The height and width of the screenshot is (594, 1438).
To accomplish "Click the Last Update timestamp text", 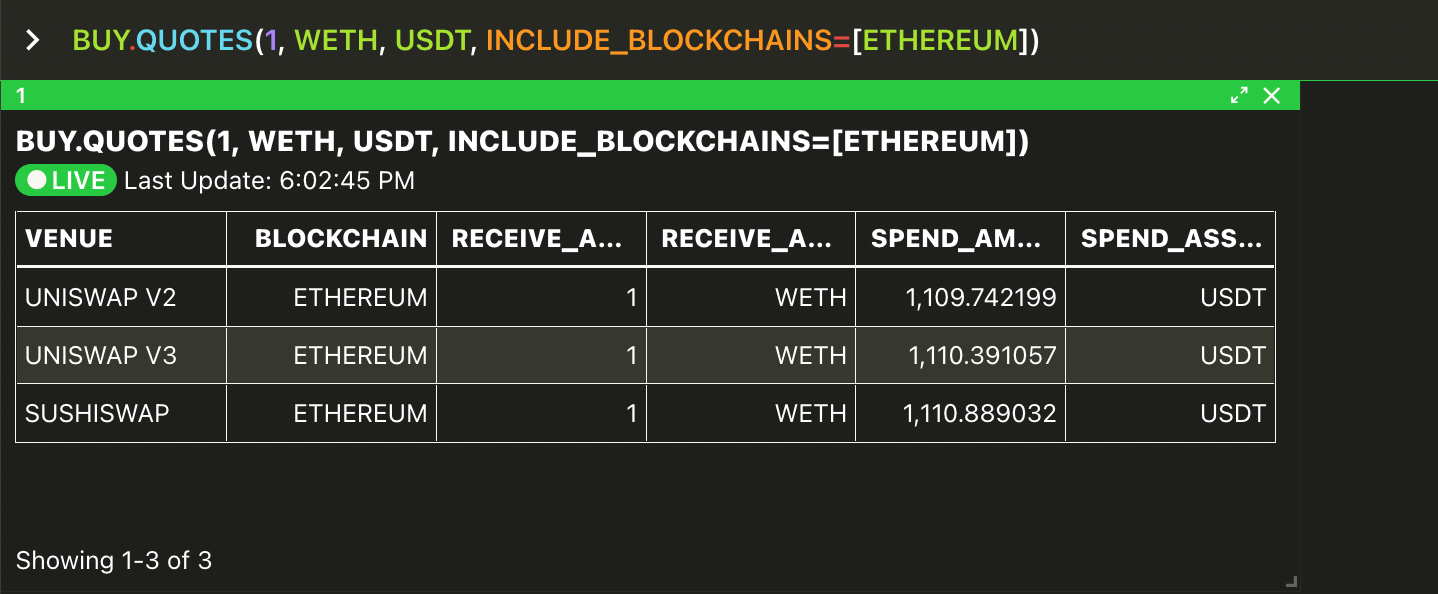I will pos(270,181).
